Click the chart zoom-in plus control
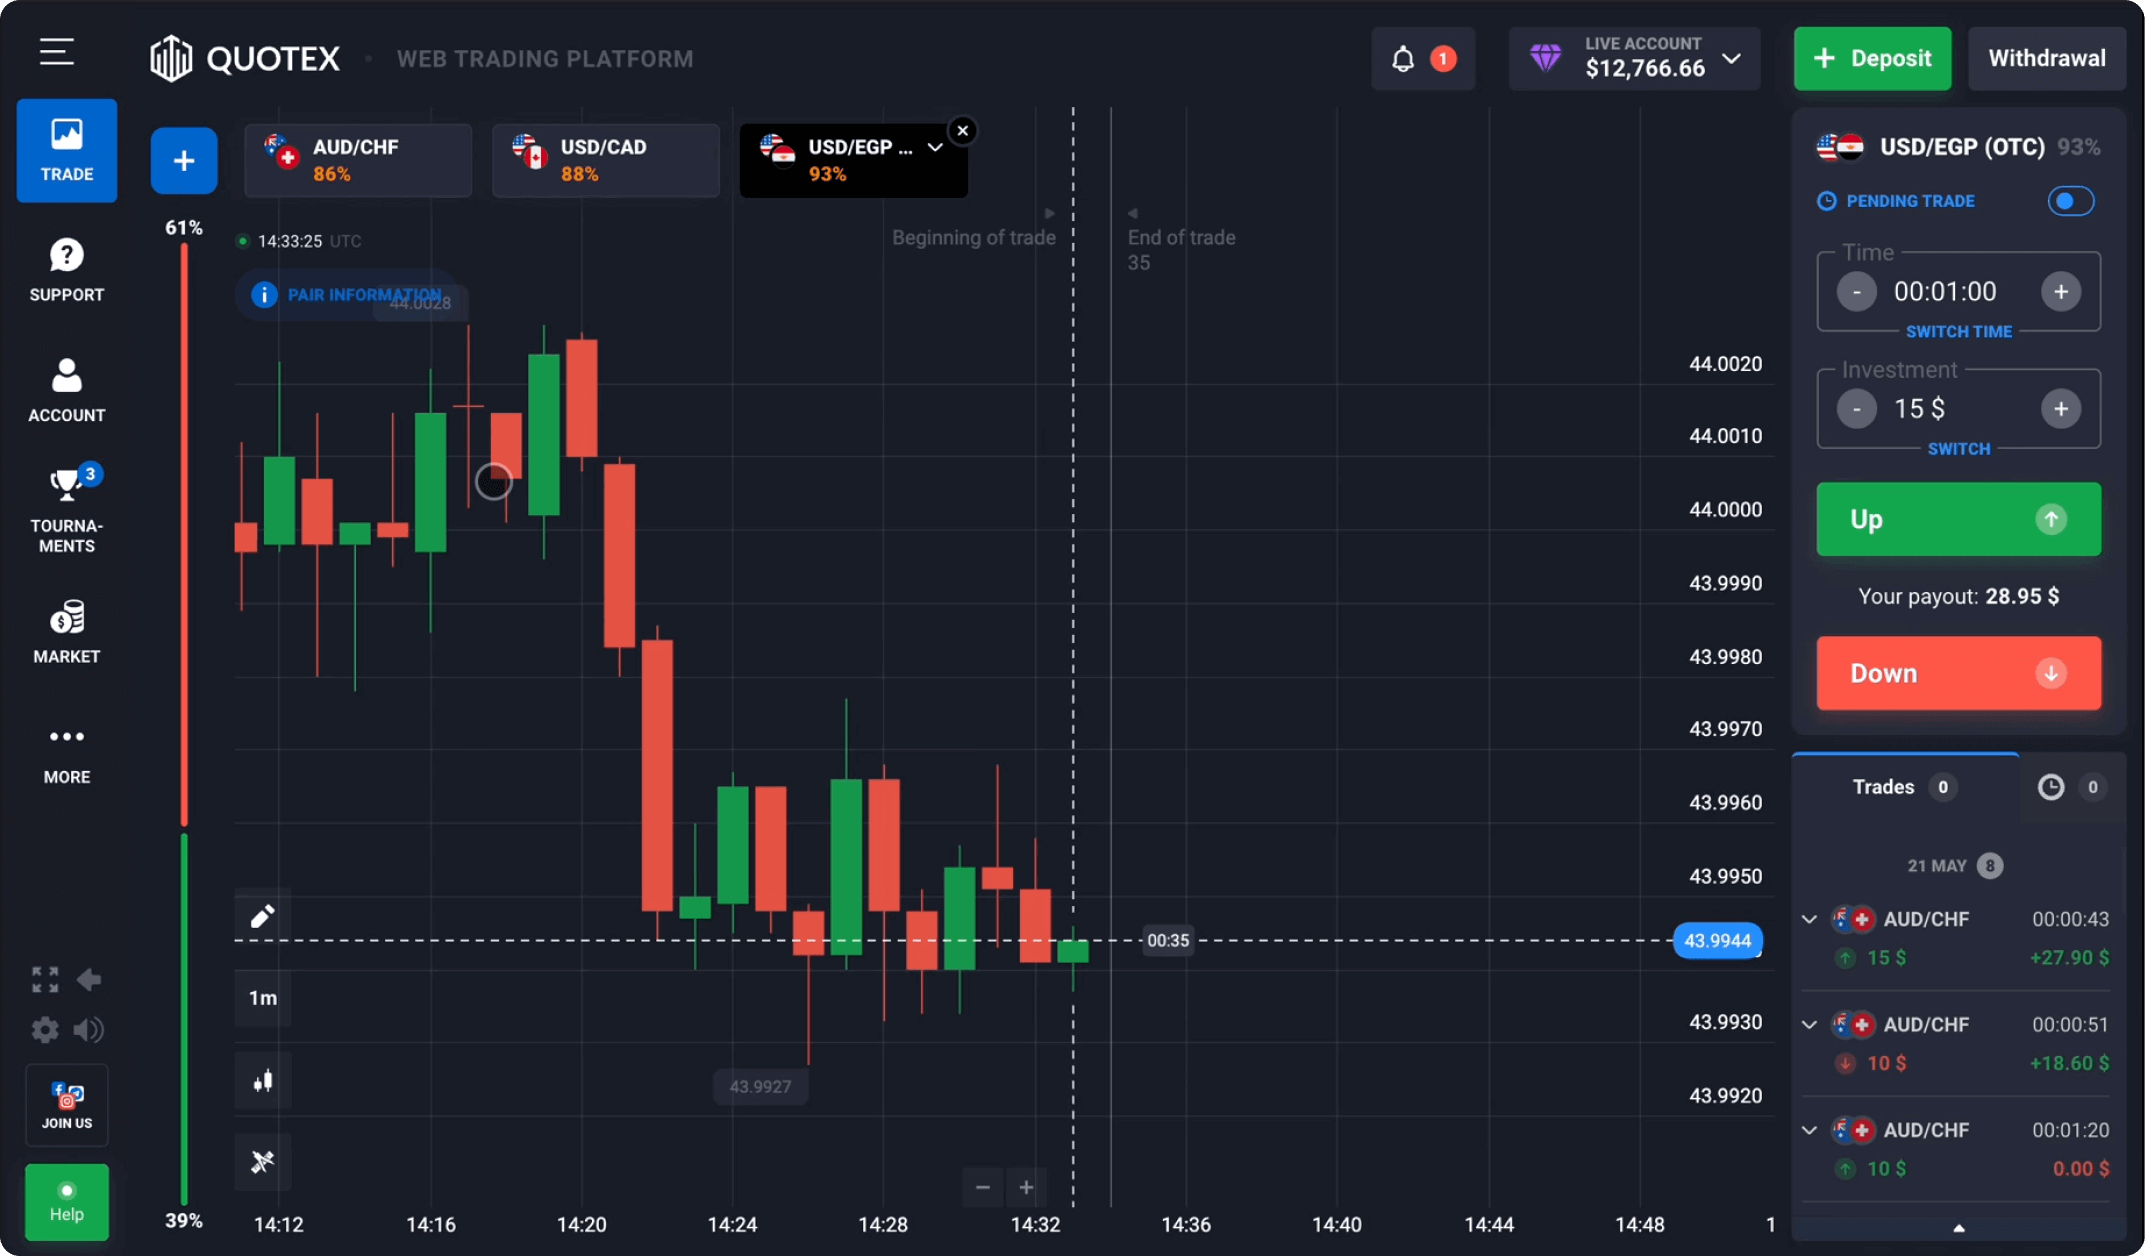This screenshot has width=2145, height=1256. click(x=1026, y=1187)
